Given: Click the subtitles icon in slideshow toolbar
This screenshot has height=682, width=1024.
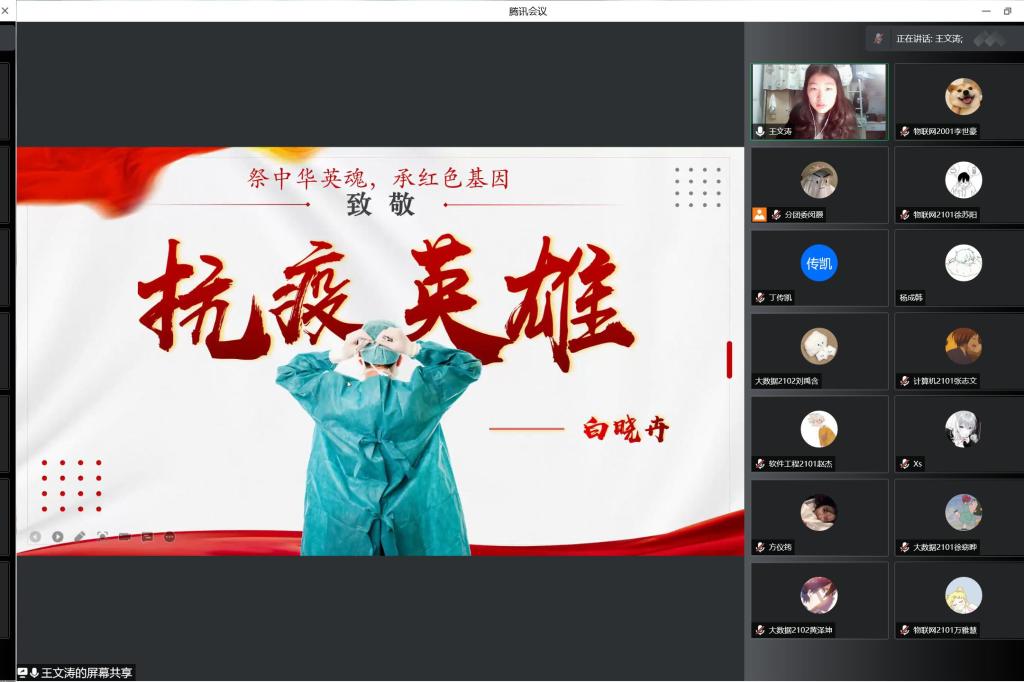Looking at the screenshot, I should tap(147, 537).
